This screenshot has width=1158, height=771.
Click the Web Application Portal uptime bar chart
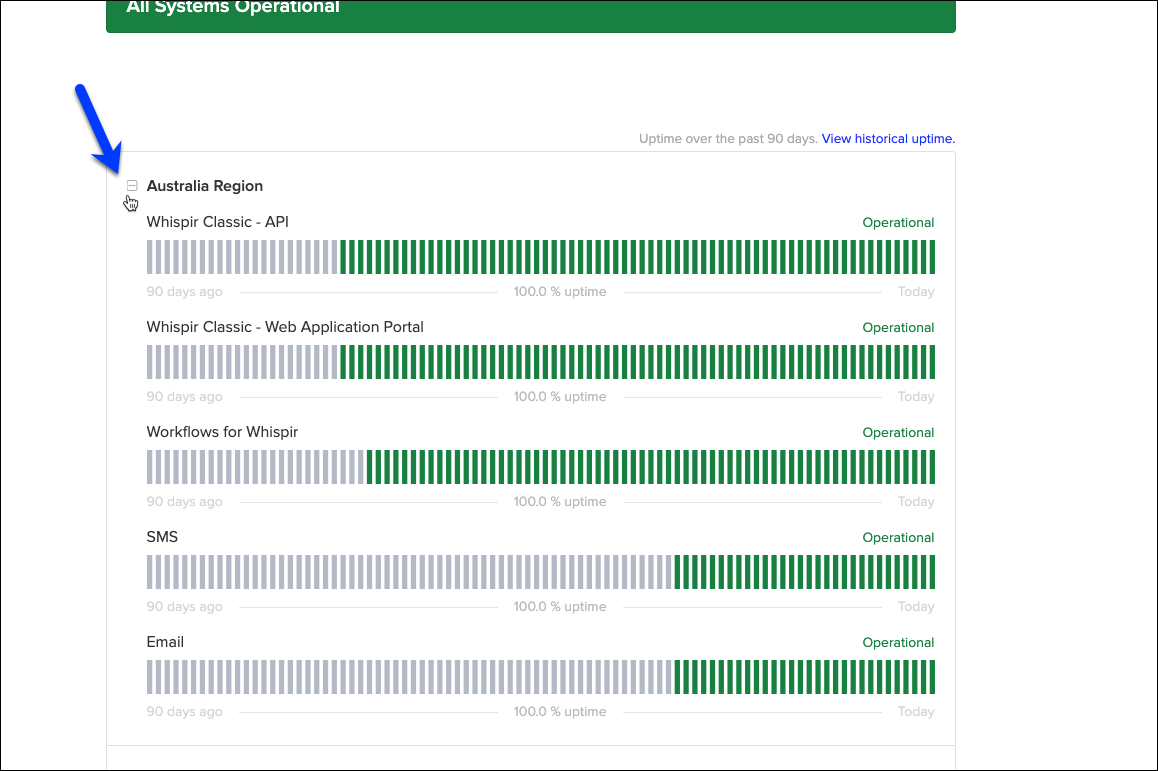coord(541,362)
